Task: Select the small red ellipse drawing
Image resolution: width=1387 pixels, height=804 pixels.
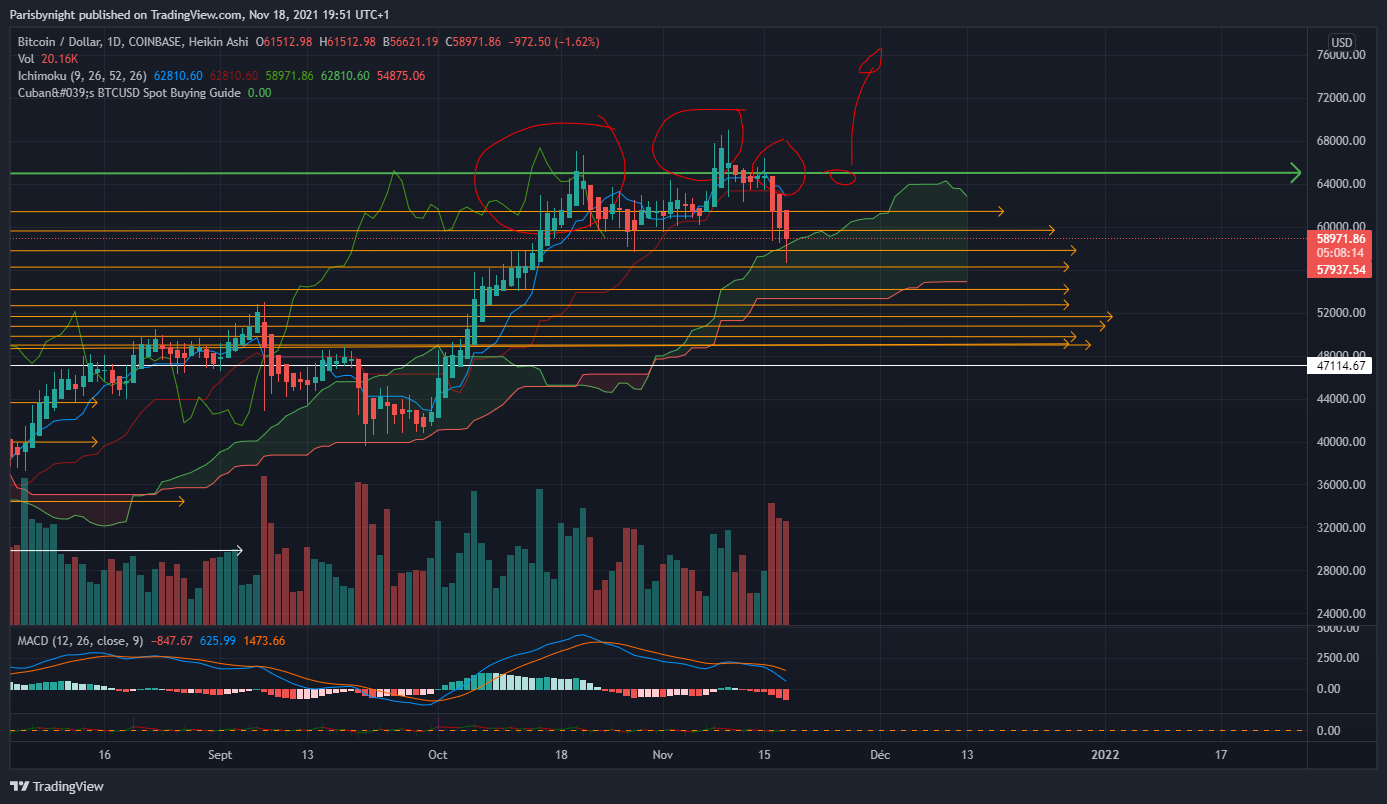Action: 842,177
